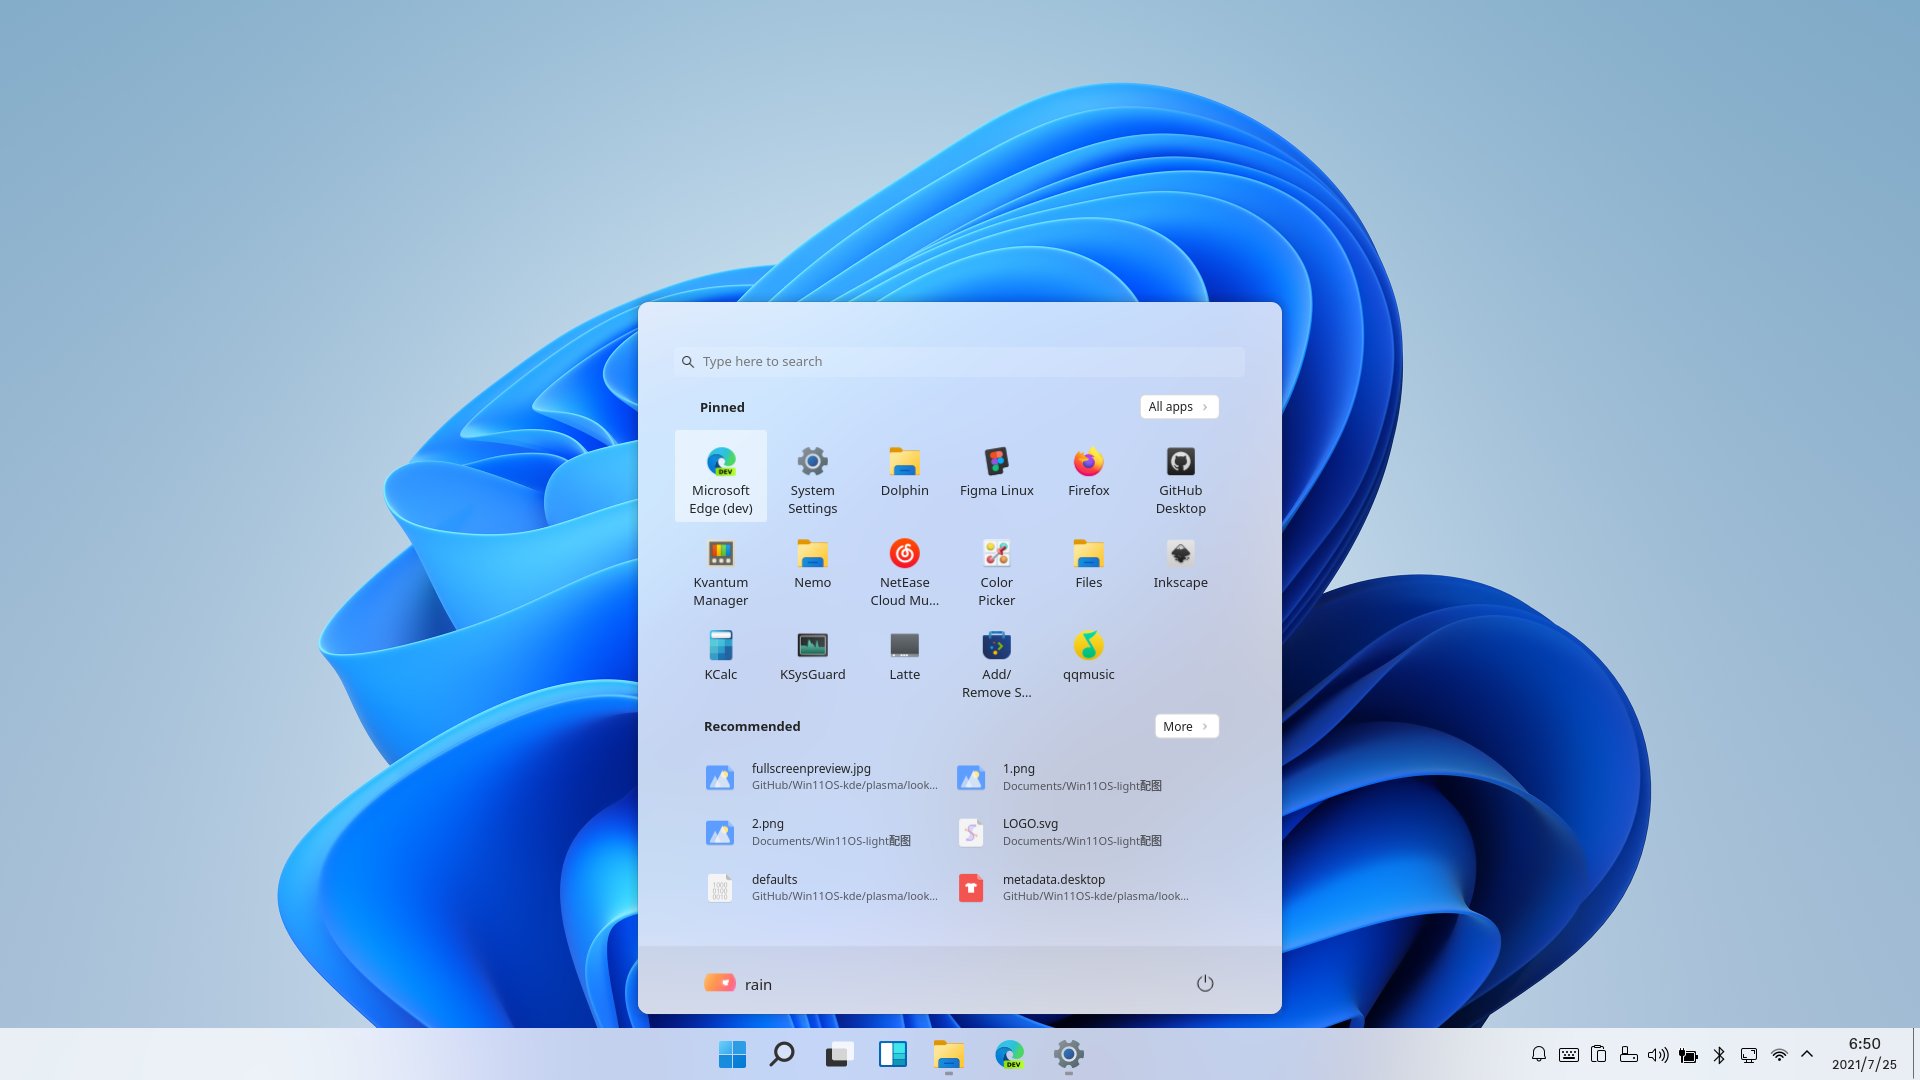Viewport: 1920px width, 1080px height.
Task: Click the Type here to search field
Action: point(960,362)
